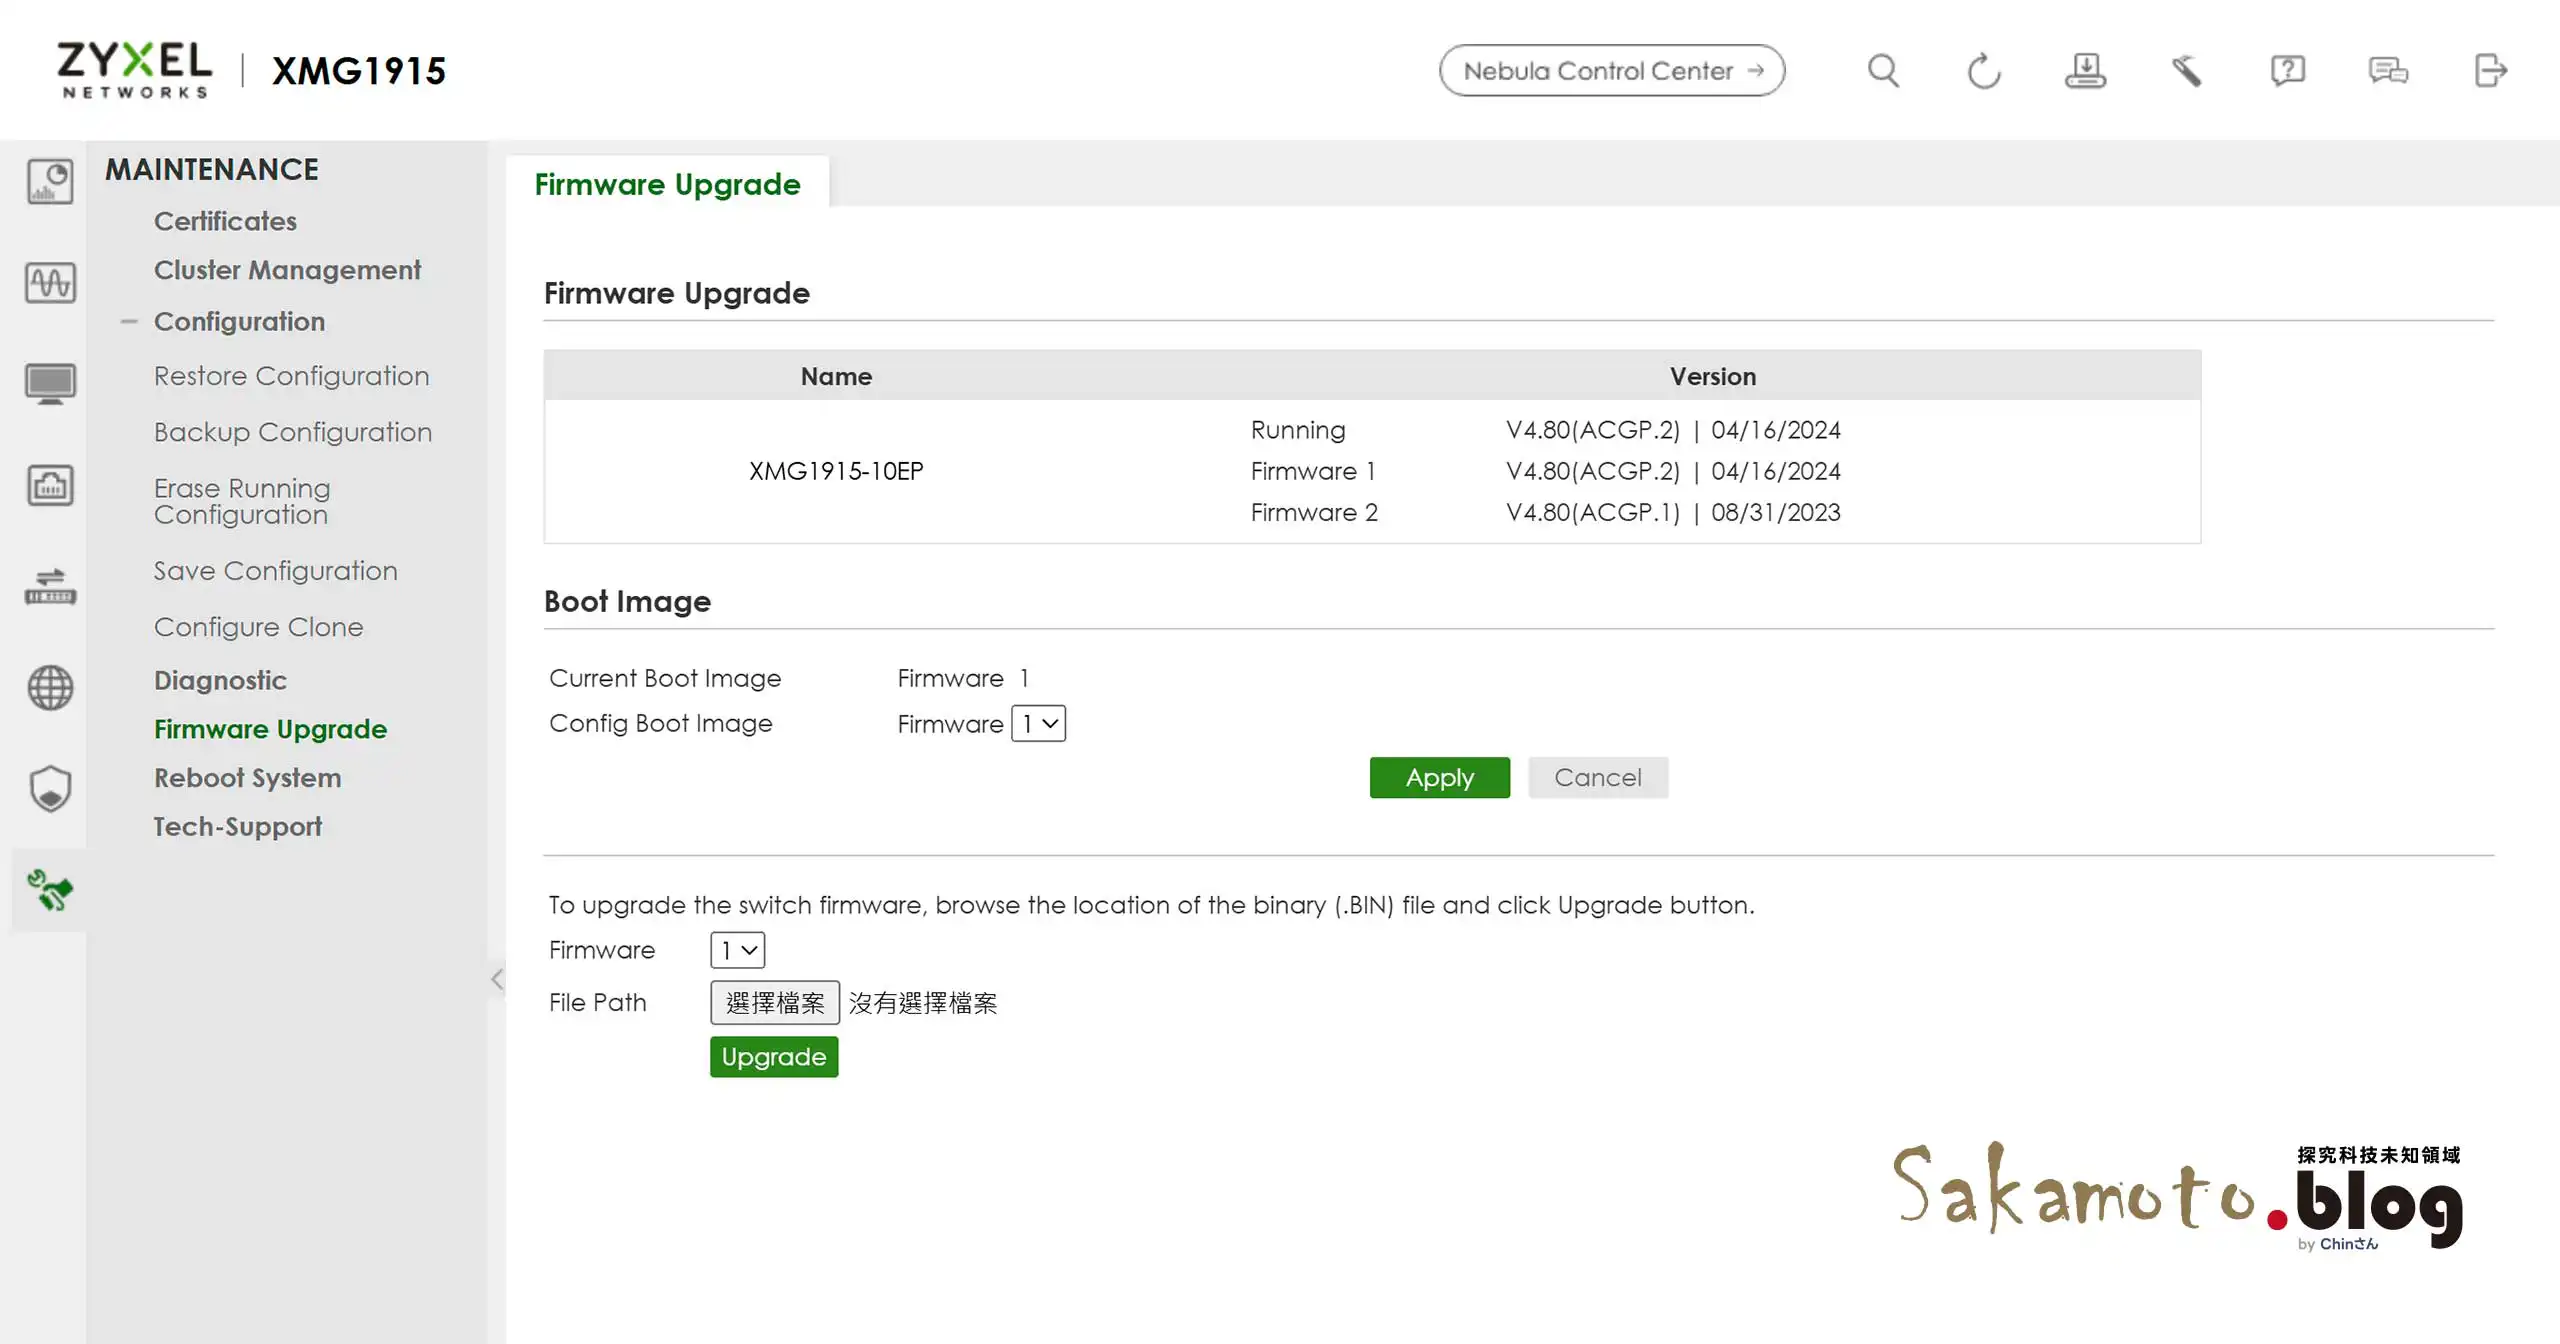
Task: Collapse the side navigation panel arrow
Action: pos(497,979)
